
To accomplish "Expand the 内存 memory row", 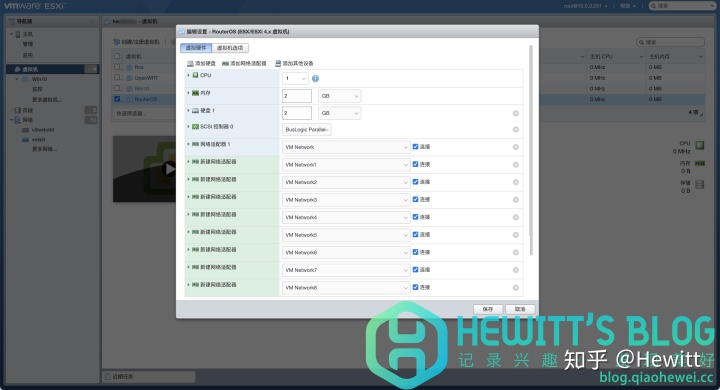I will (x=188, y=93).
